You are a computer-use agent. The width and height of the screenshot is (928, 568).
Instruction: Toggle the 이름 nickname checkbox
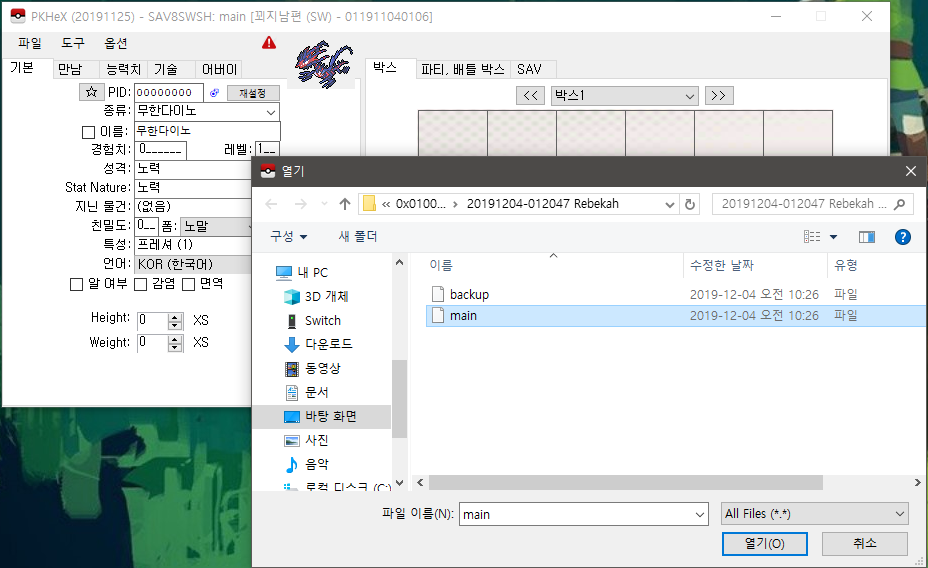88,133
